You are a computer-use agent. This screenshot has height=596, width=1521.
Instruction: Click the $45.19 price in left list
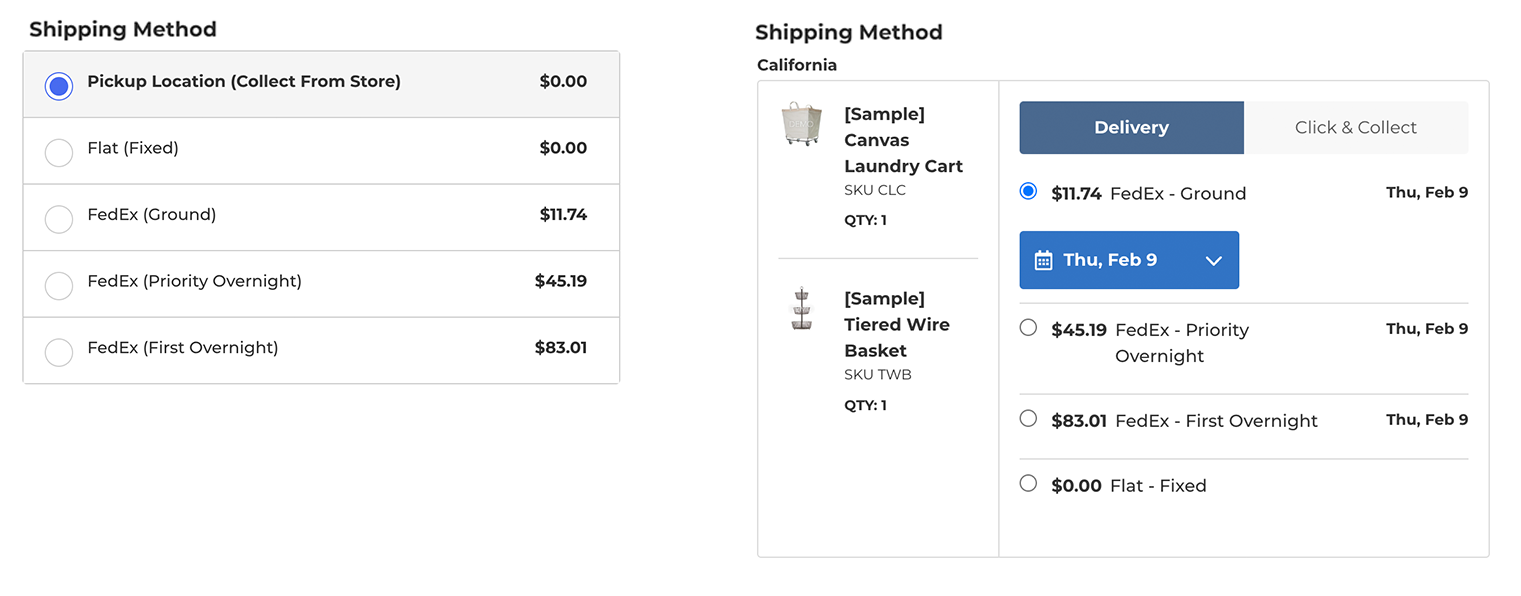click(560, 281)
